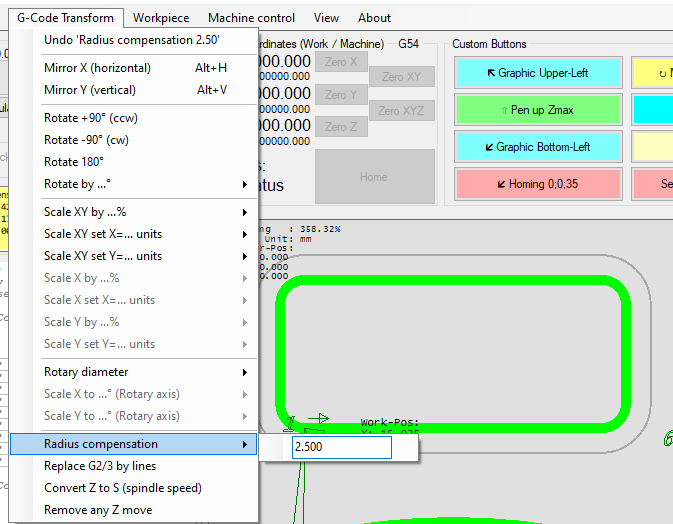Choose Convert Z to S spindle speed
Image resolution: width=673 pixels, height=524 pixels.
[122, 488]
